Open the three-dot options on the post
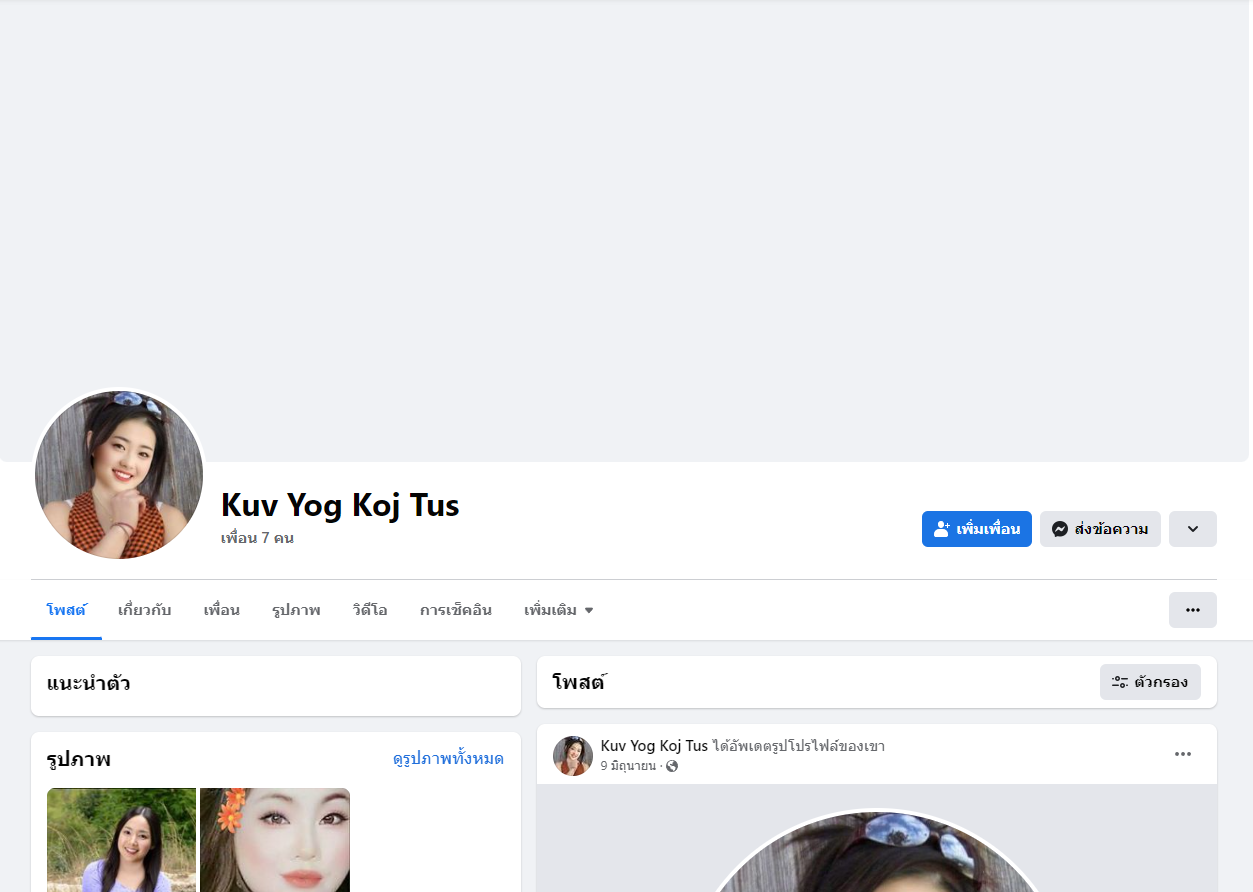 point(1183,754)
